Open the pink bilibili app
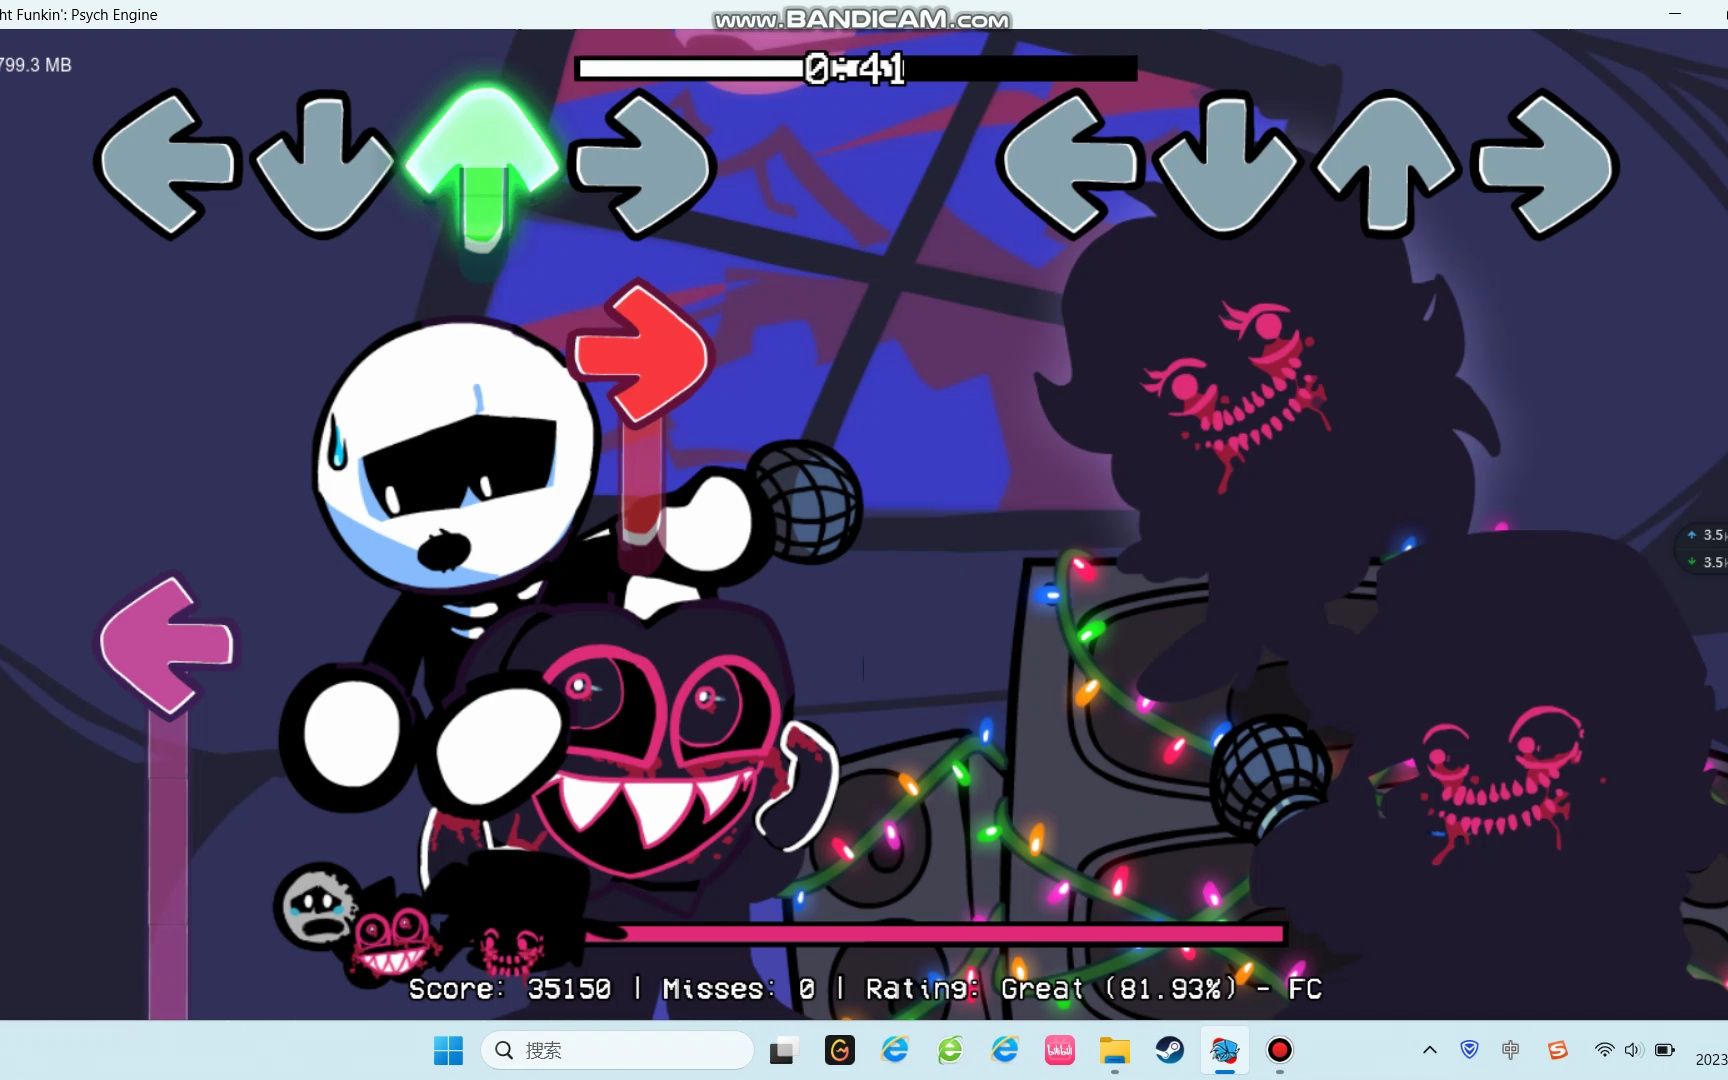Viewport: 1728px width, 1080px height. point(1059,1050)
